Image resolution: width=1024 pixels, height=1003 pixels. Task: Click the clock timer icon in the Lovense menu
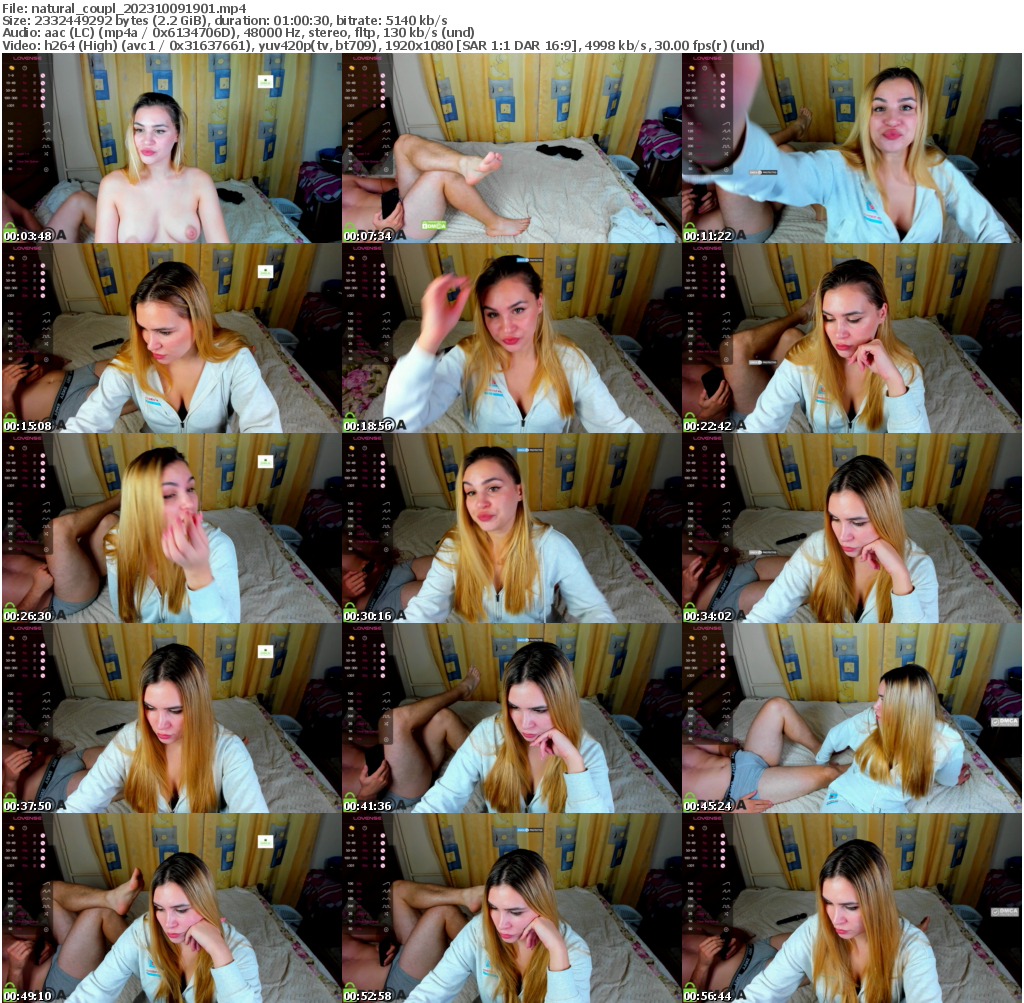(25, 68)
